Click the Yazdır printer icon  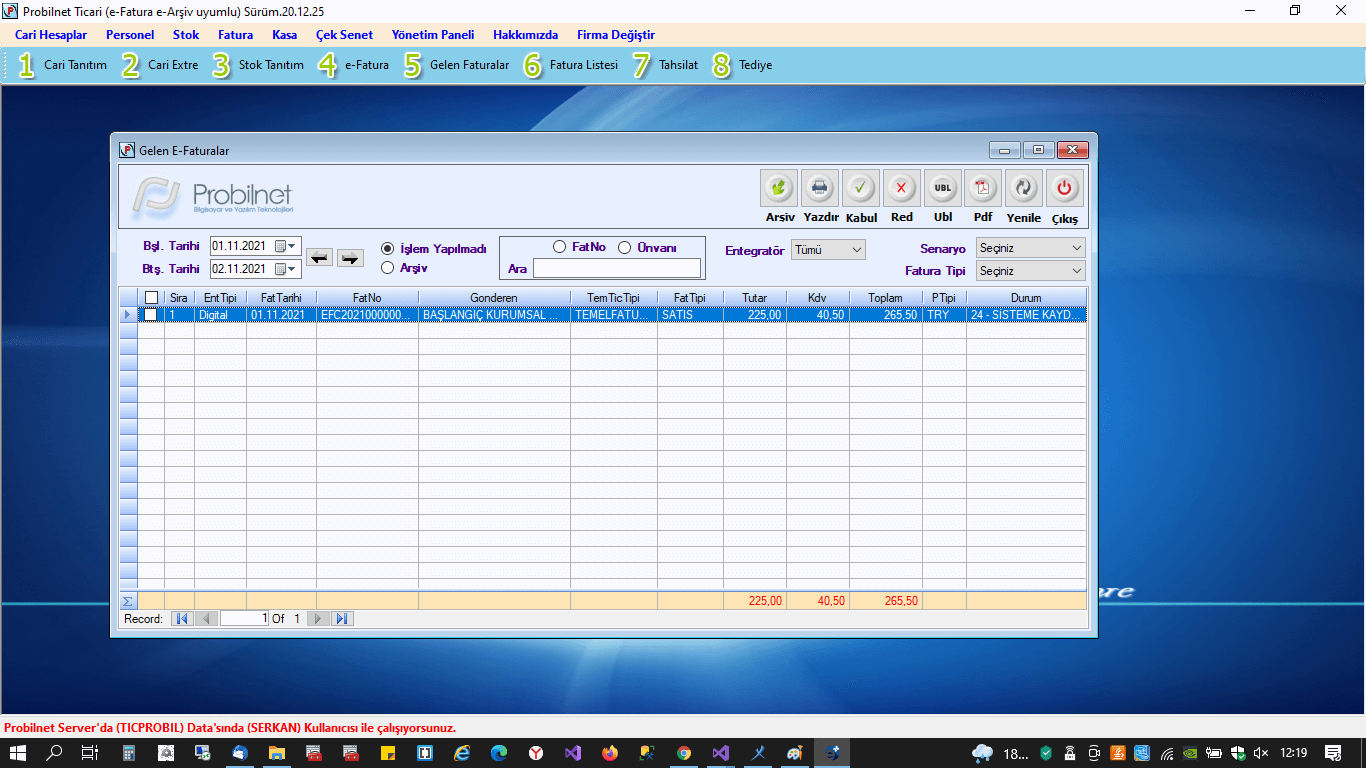(820, 188)
